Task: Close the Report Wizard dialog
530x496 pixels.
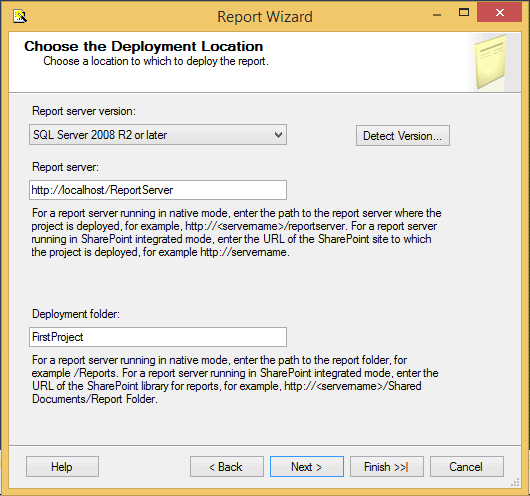Action: (499, 13)
